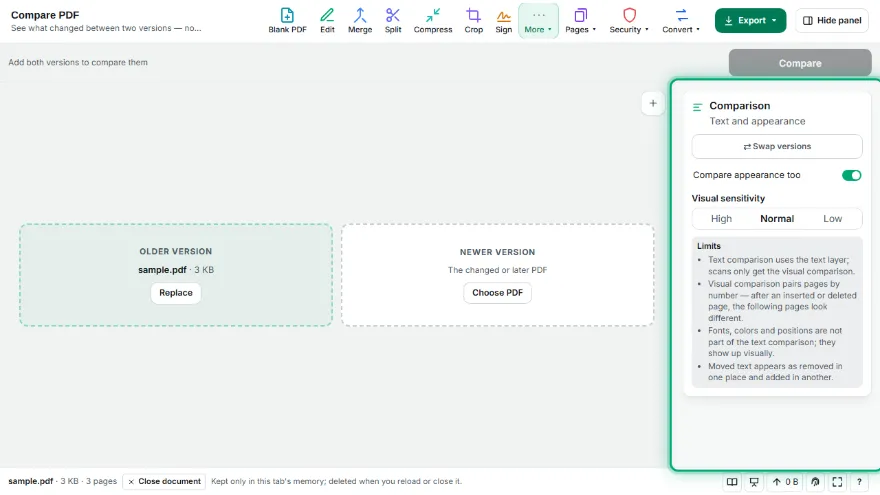Click sample.pdf status bar file info
This screenshot has height=495, width=880.
(62, 482)
